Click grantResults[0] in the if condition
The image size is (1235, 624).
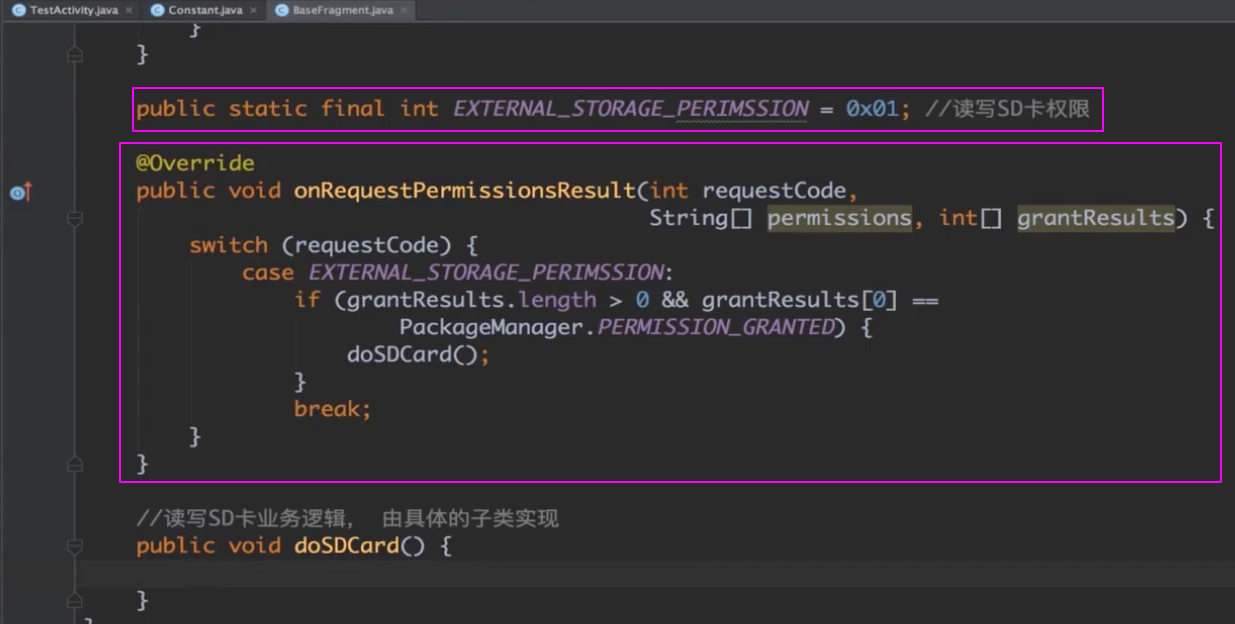pos(800,300)
